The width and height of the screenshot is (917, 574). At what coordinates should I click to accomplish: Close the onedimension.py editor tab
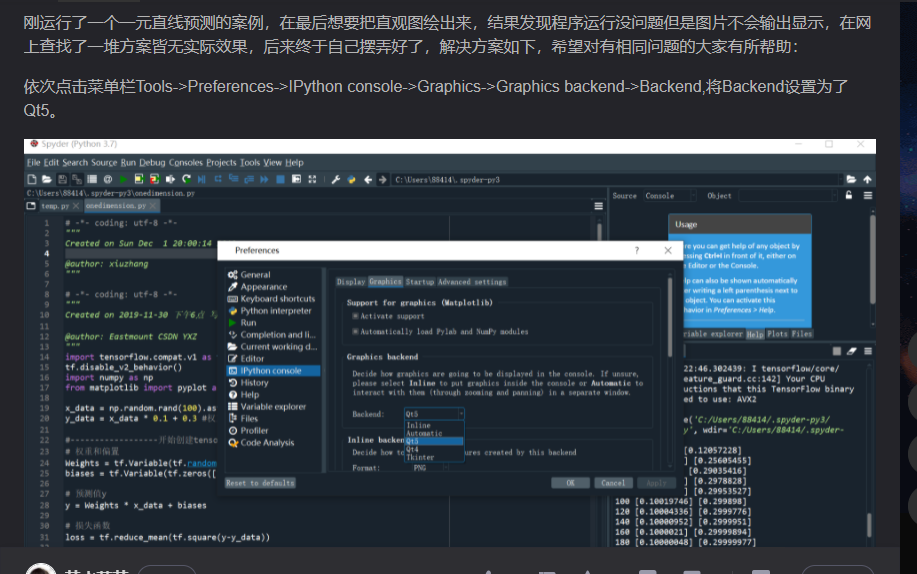pos(153,206)
